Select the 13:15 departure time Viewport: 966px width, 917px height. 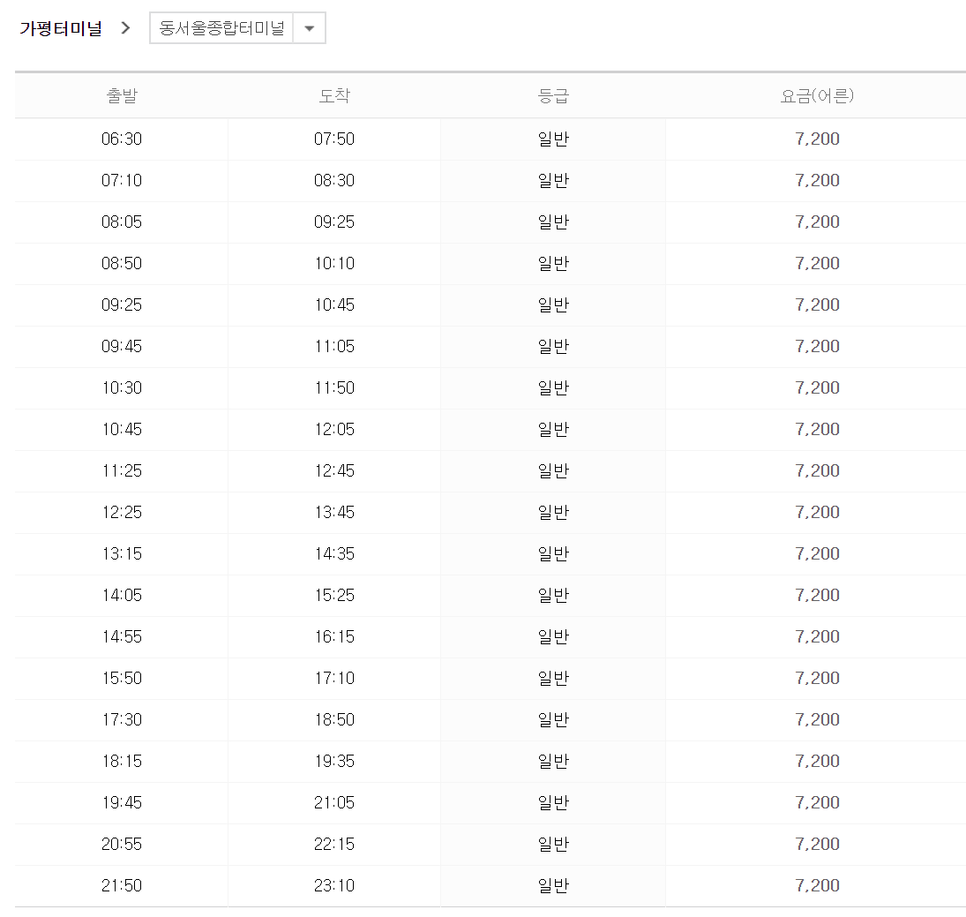pyautogui.click(x=121, y=553)
